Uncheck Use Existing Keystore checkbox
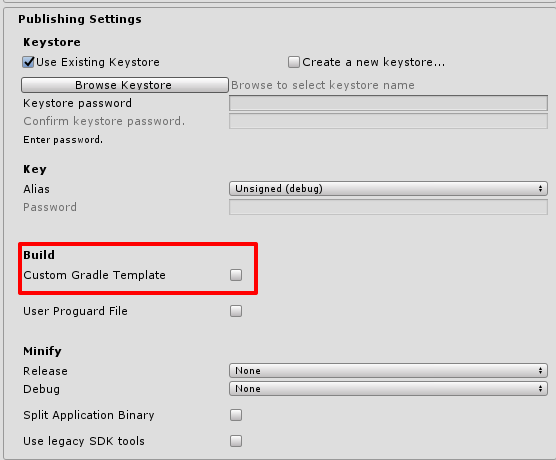 pyautogui.click(x=28, y=62)
